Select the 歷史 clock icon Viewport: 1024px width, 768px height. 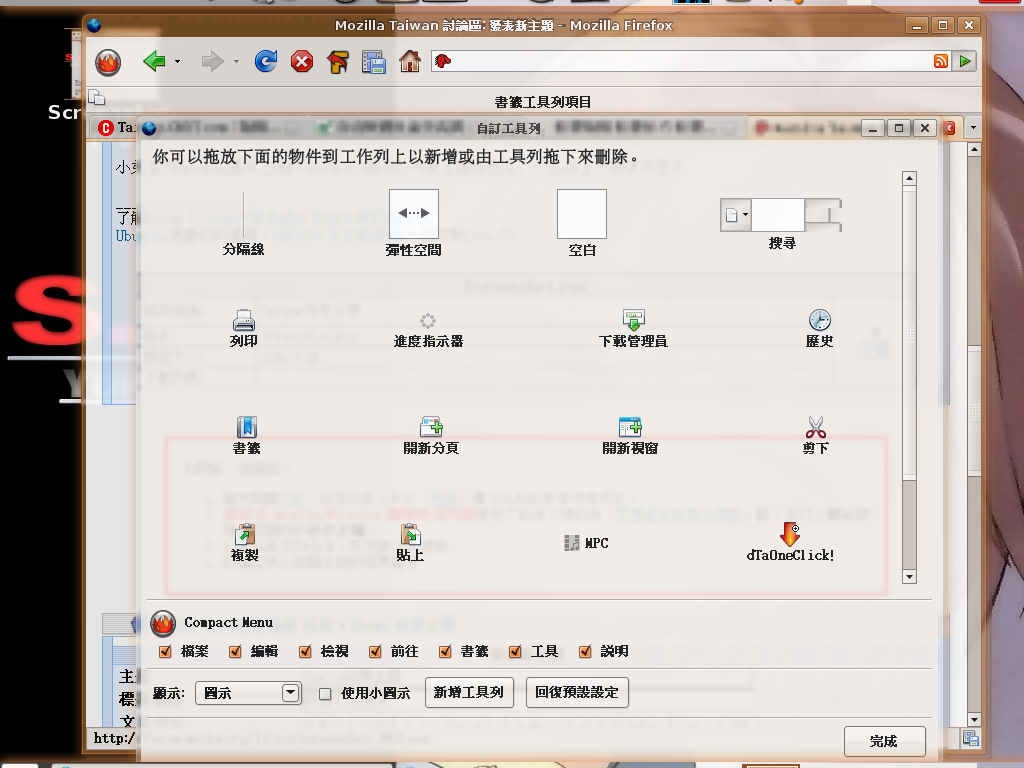click(x=820, y=319)
